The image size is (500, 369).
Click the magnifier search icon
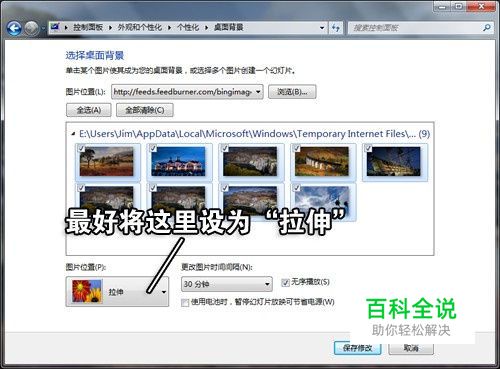point(487,28)
